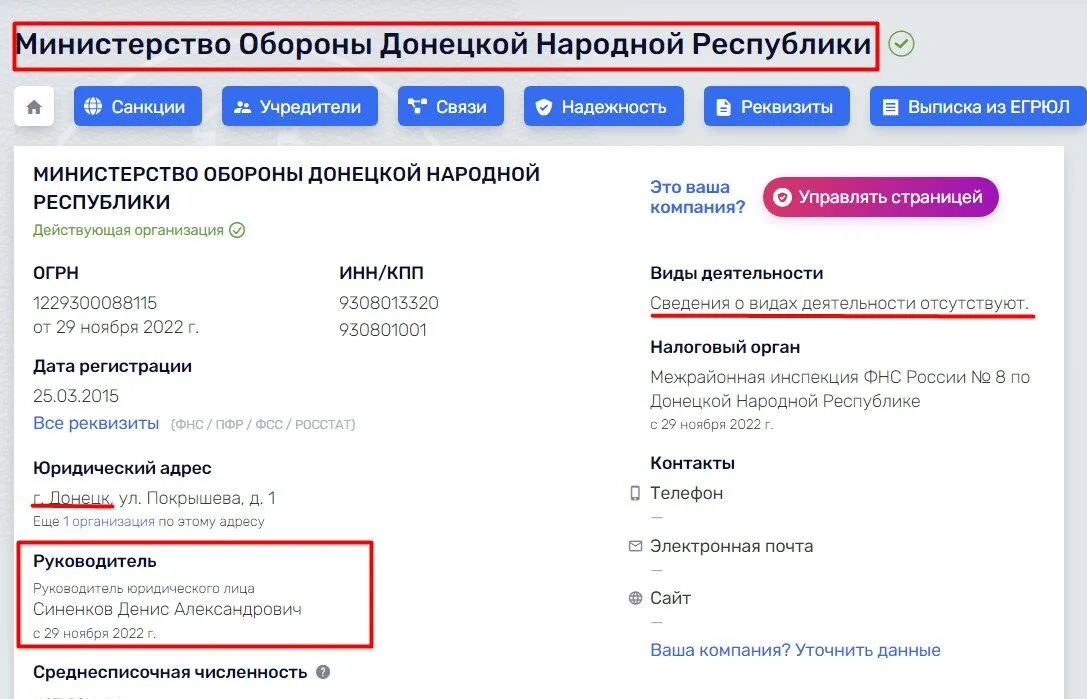Click the home icon above the company card

click(x=34, y=106)
